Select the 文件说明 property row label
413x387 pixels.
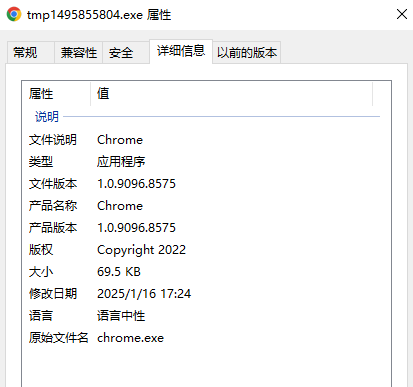(x=53, y=140)
